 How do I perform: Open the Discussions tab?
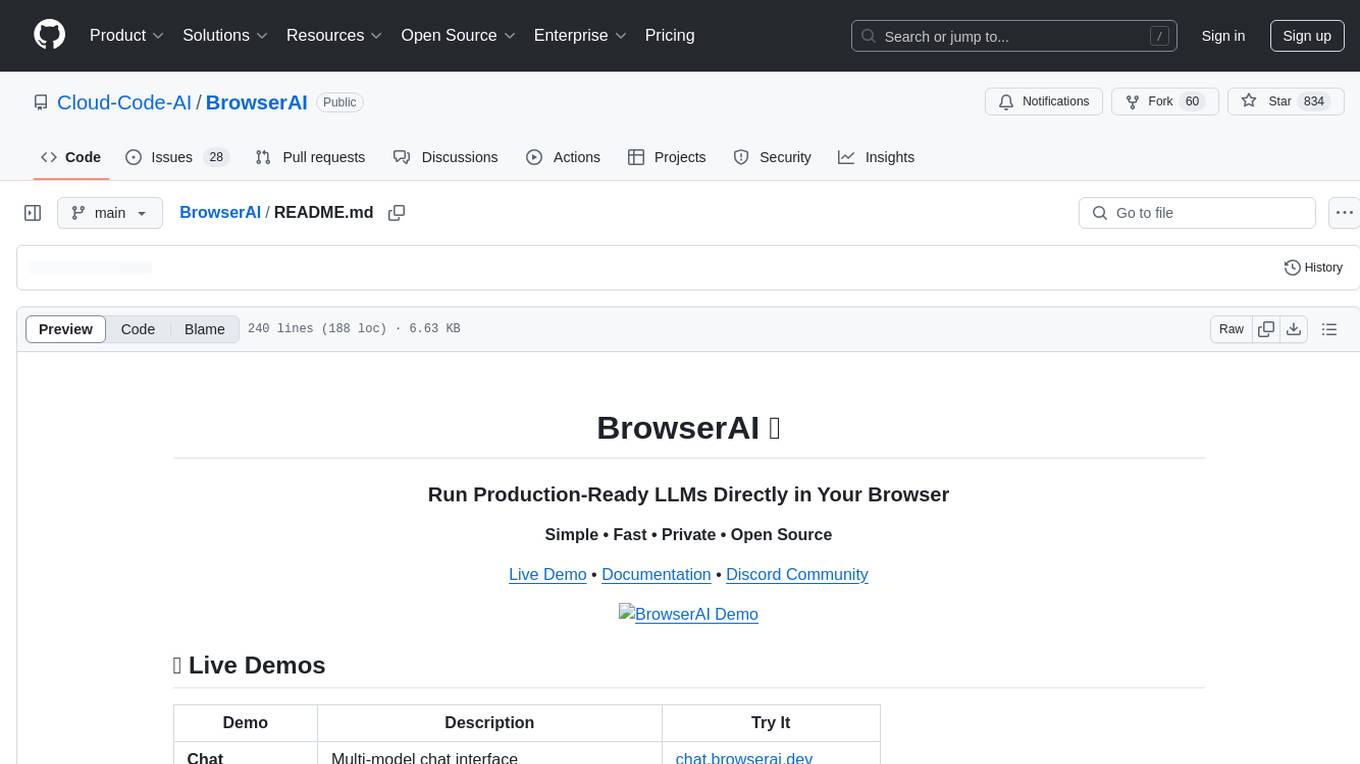coord(445,157)
